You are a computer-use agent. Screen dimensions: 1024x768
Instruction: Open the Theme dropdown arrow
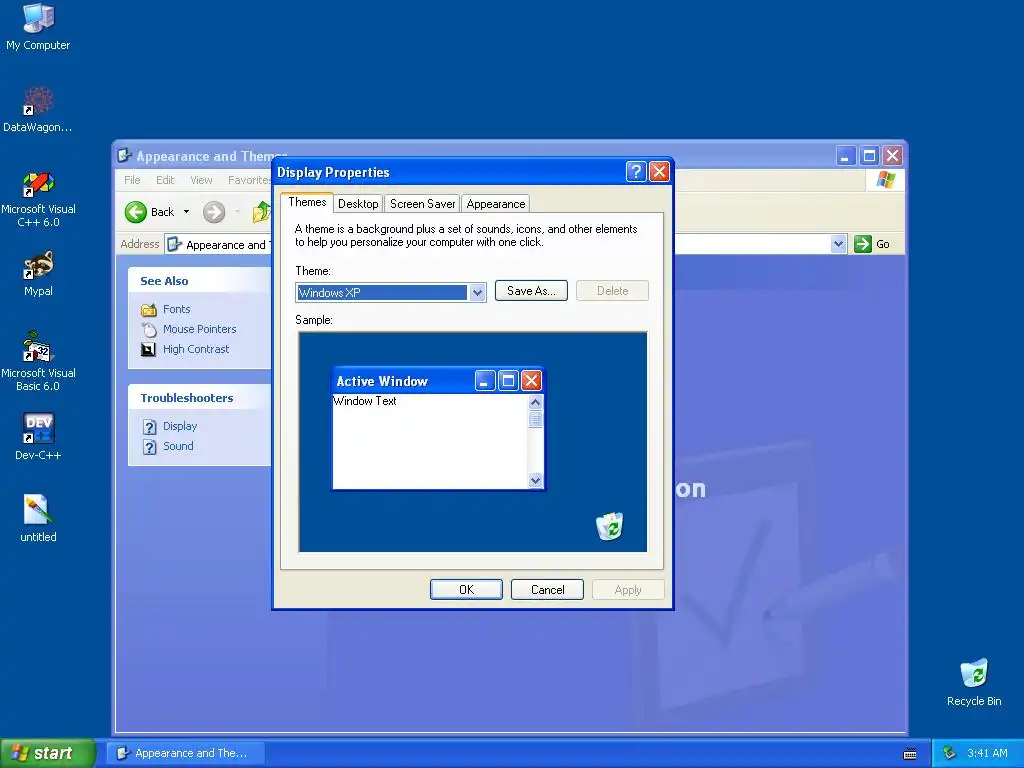[477, 293]
